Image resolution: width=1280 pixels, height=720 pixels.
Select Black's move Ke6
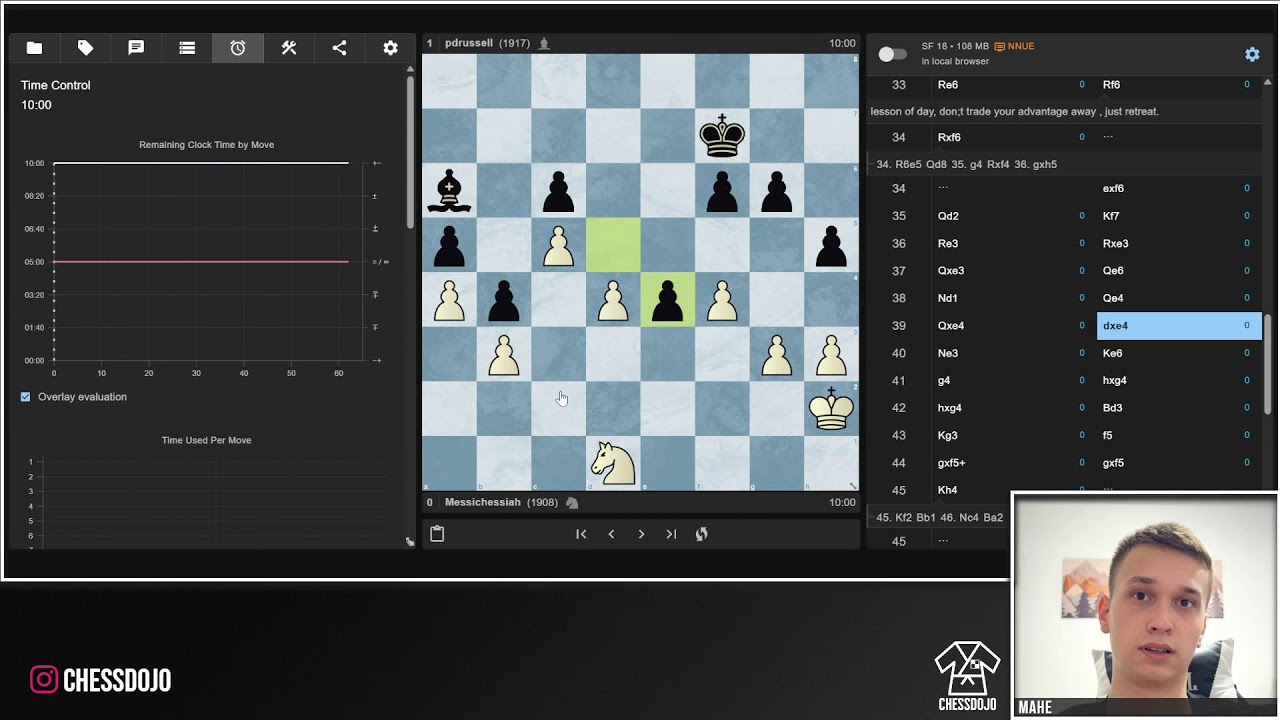1179,353
